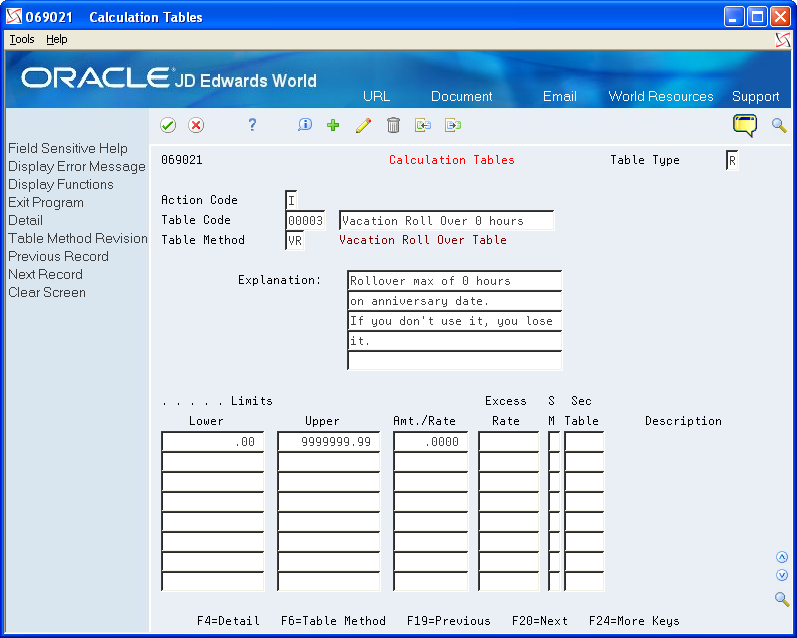Select Table Method Revision
The image size is (797, 638).
pos(78,238)
